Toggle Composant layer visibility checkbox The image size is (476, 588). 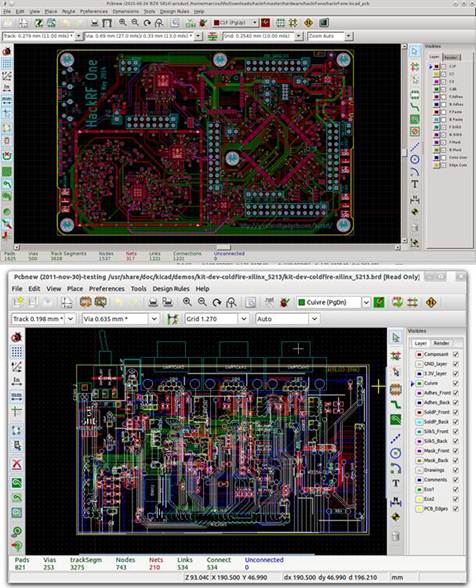(x=456, y=354)
